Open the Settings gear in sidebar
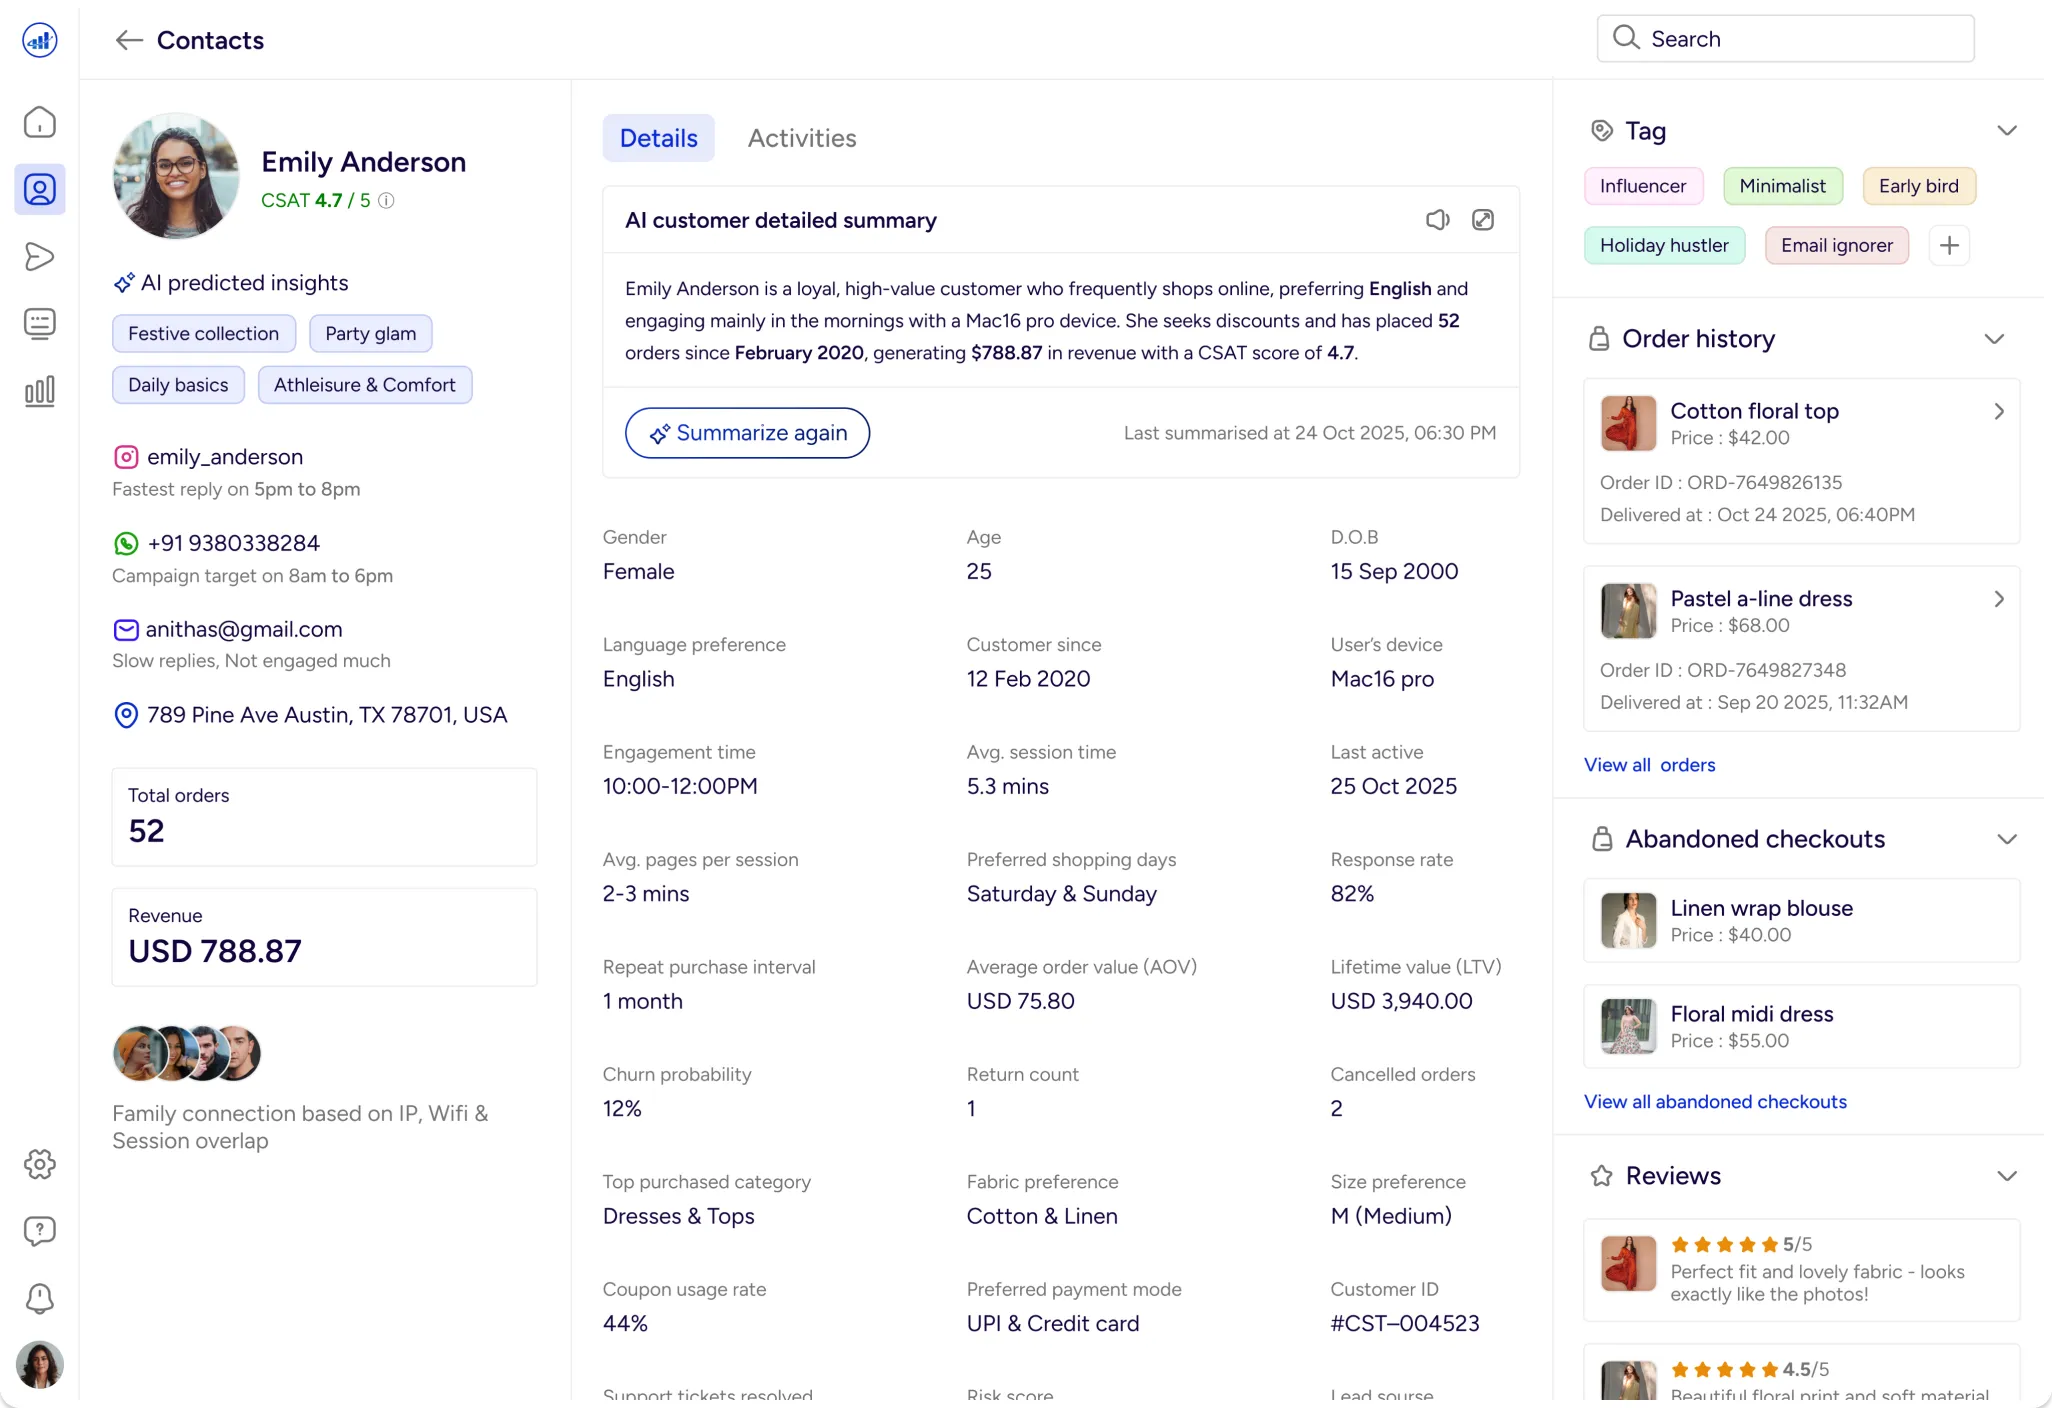Screen dimensions: 2052x1408 [x=40, y=1164]
